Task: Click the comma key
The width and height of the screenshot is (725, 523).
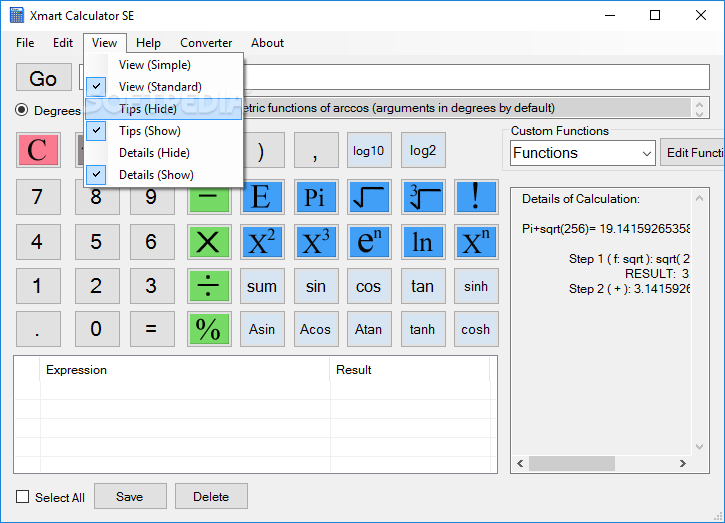Action: pos(316,150)
